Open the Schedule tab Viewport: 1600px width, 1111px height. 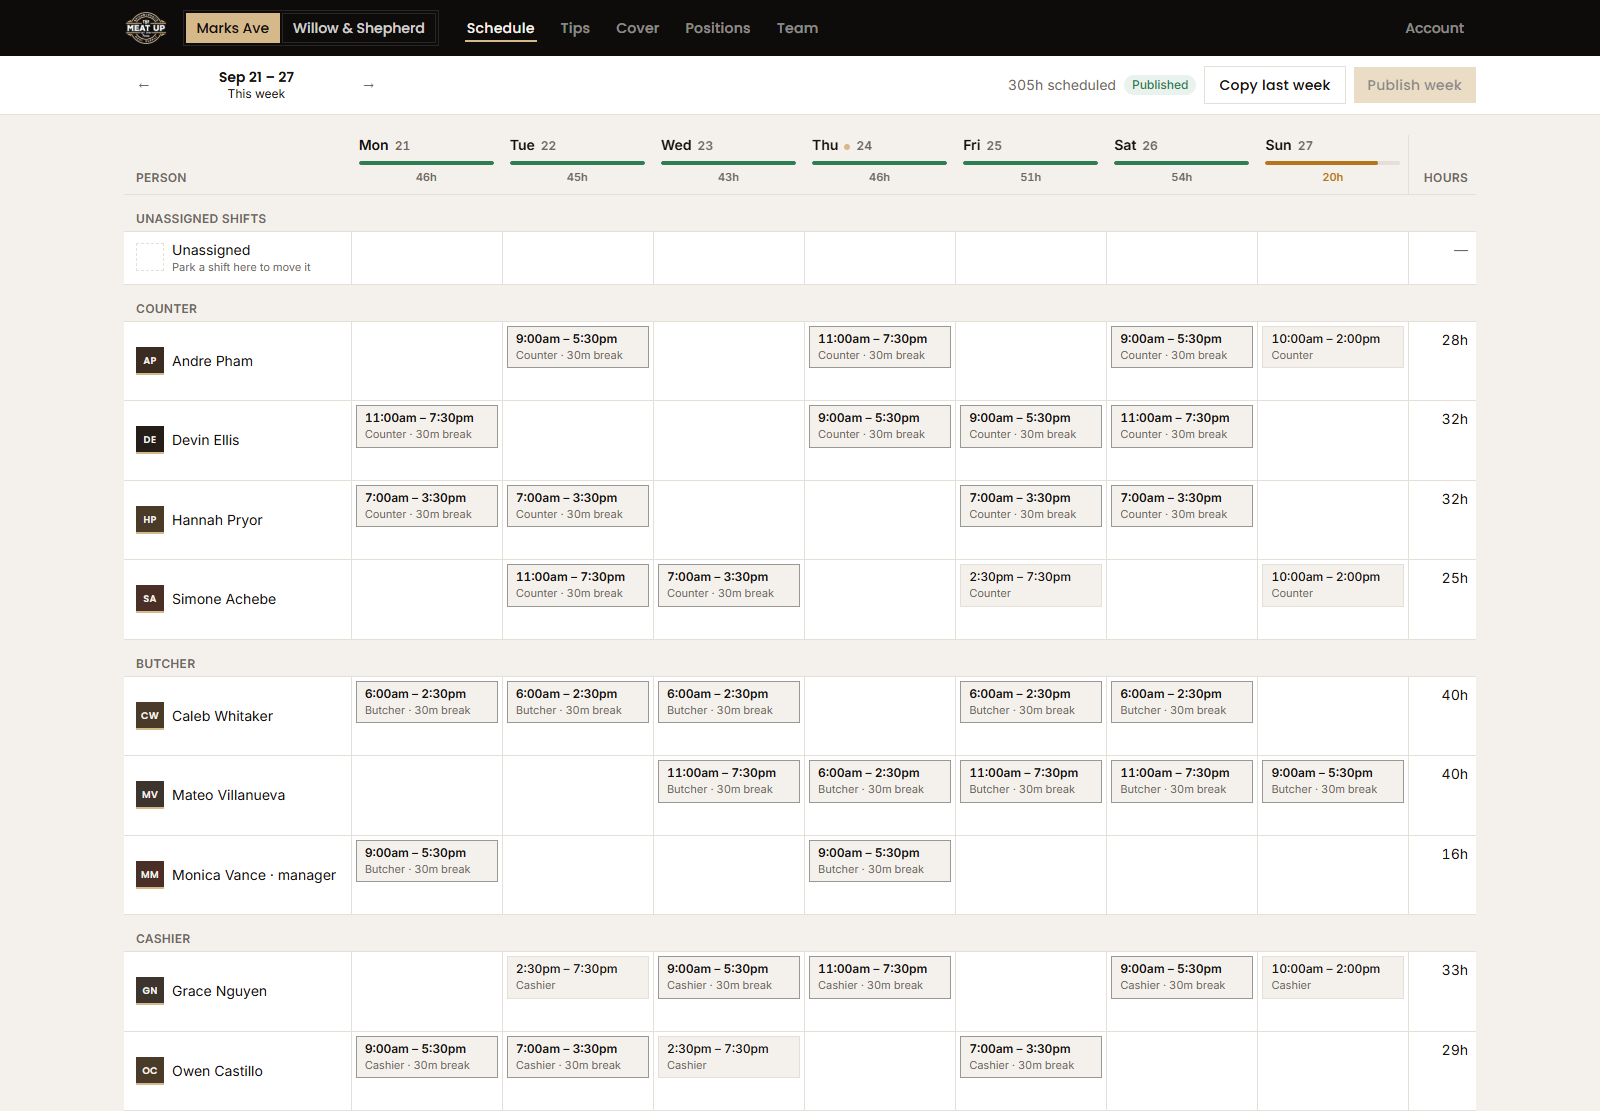coord(500,28)
